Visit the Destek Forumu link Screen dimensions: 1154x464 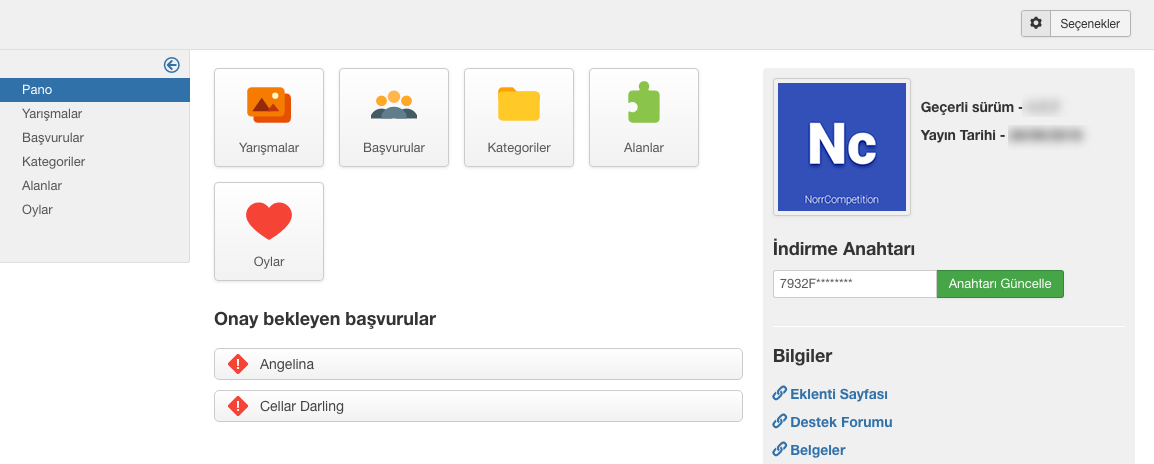pos(840,422)
